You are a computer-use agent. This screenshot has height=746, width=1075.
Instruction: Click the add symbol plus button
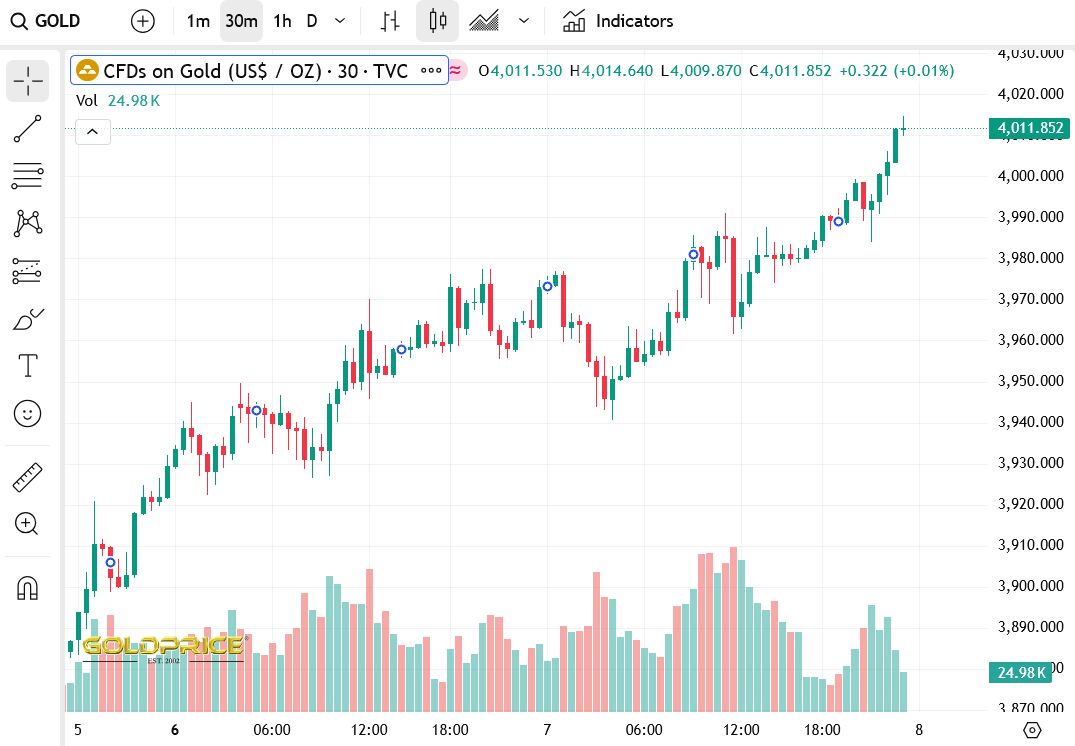coord(143,21)
